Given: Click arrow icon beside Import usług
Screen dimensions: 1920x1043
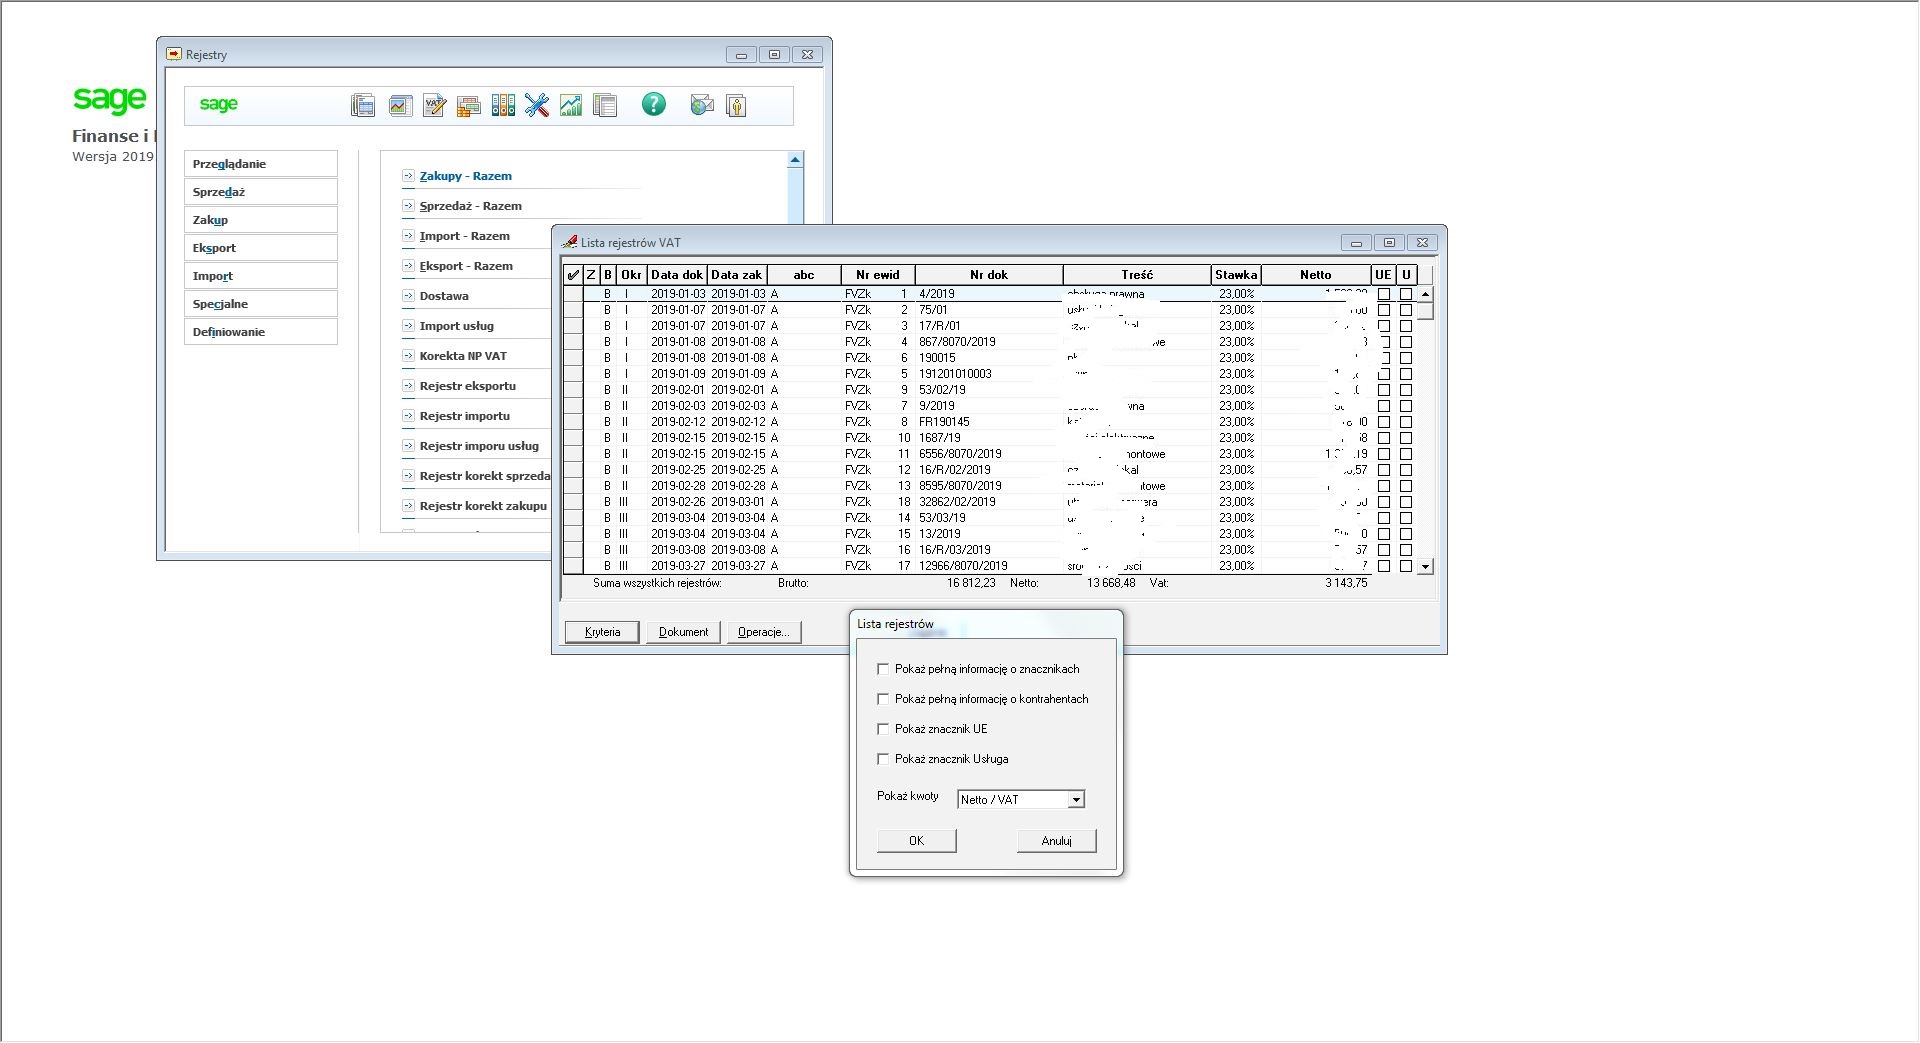Looking at the screenshot, I should pos(408,326).
